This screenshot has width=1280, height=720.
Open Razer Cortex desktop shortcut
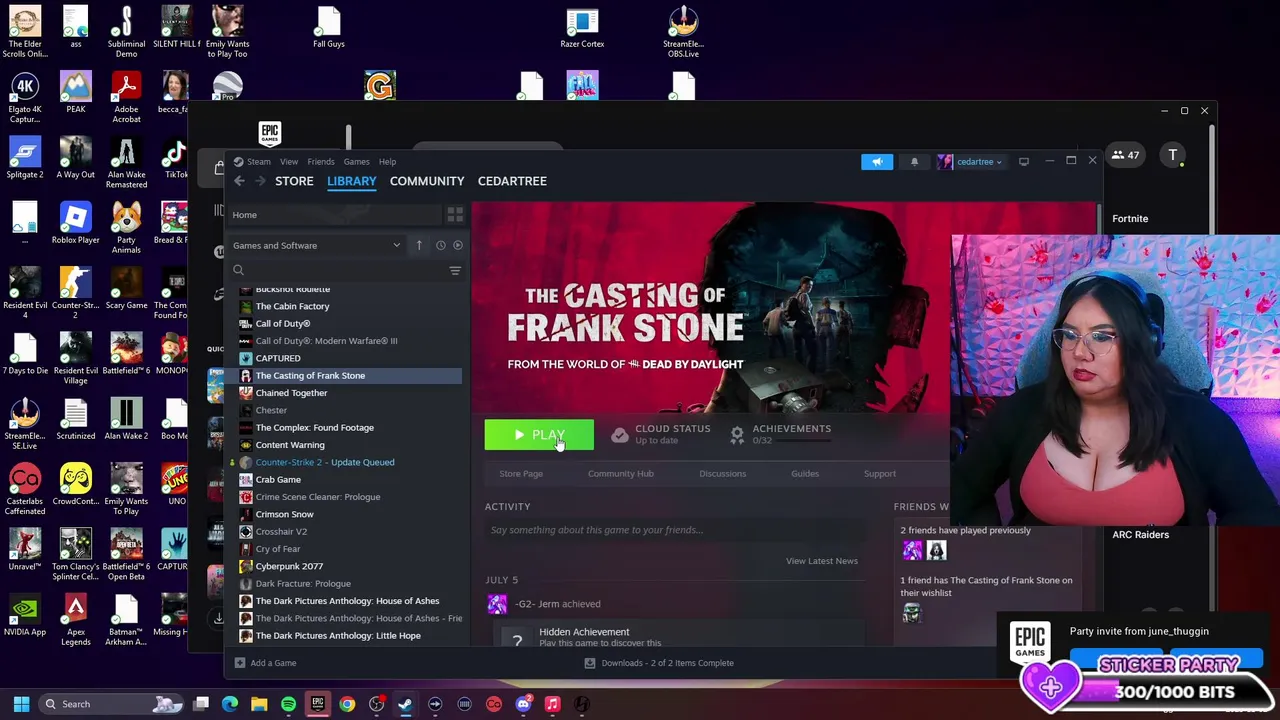pyautogui.click(x=582, y=28)
